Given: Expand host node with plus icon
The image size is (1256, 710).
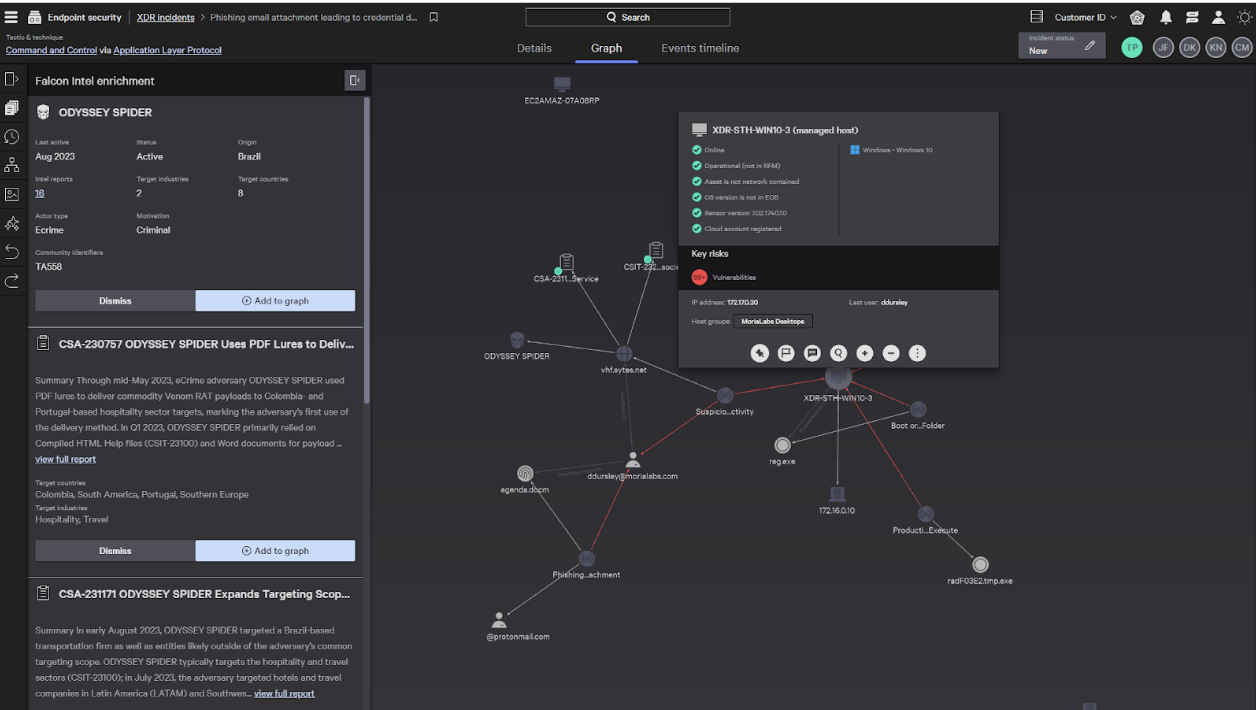Looking at the screenshot, I should [x=865, y=353].
